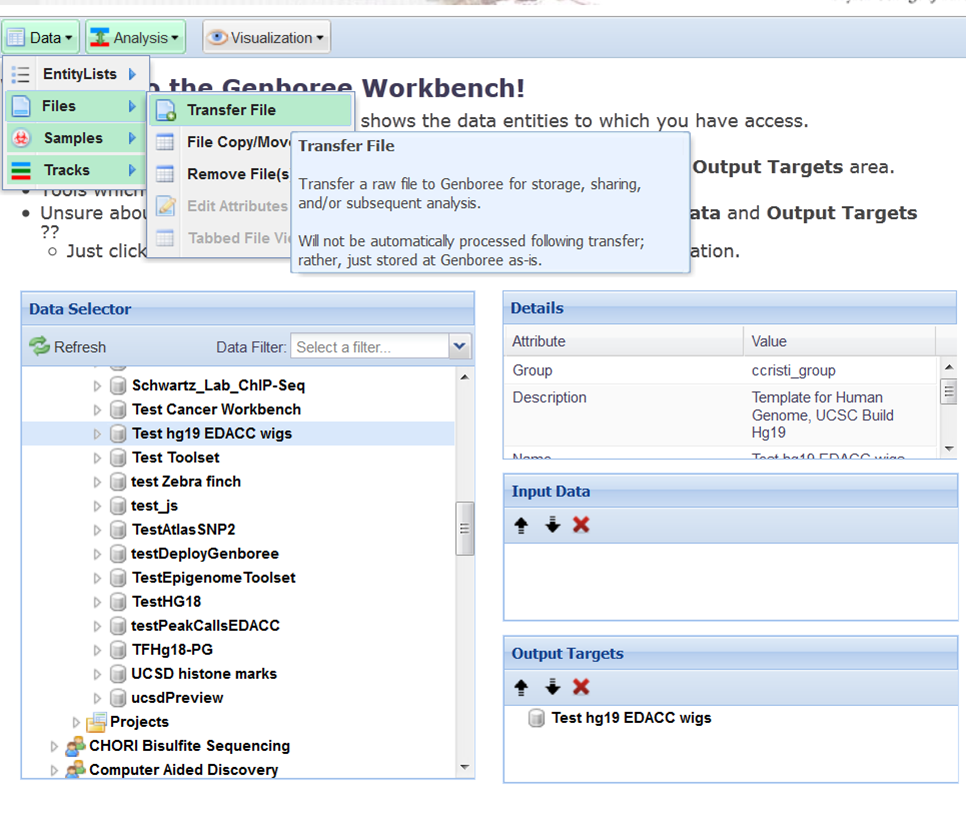Select Transfer File menu item
966x826 pixels.
[x=231, y=110]
